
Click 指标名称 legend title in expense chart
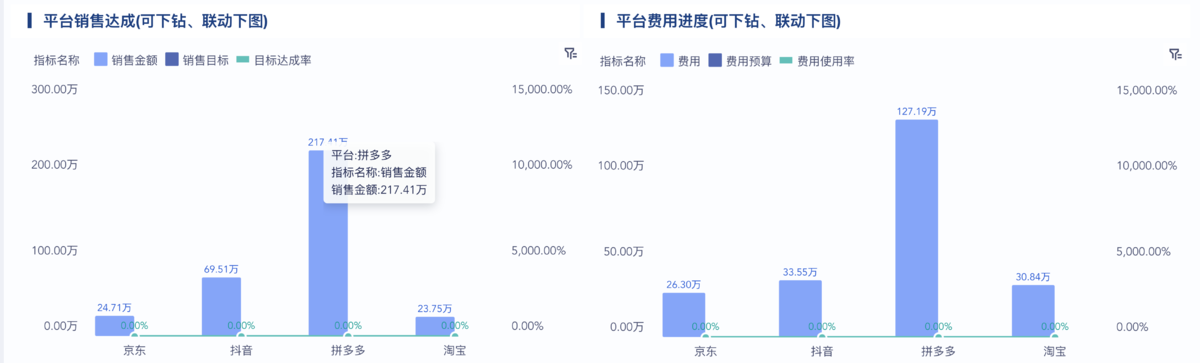coord(624,61)
